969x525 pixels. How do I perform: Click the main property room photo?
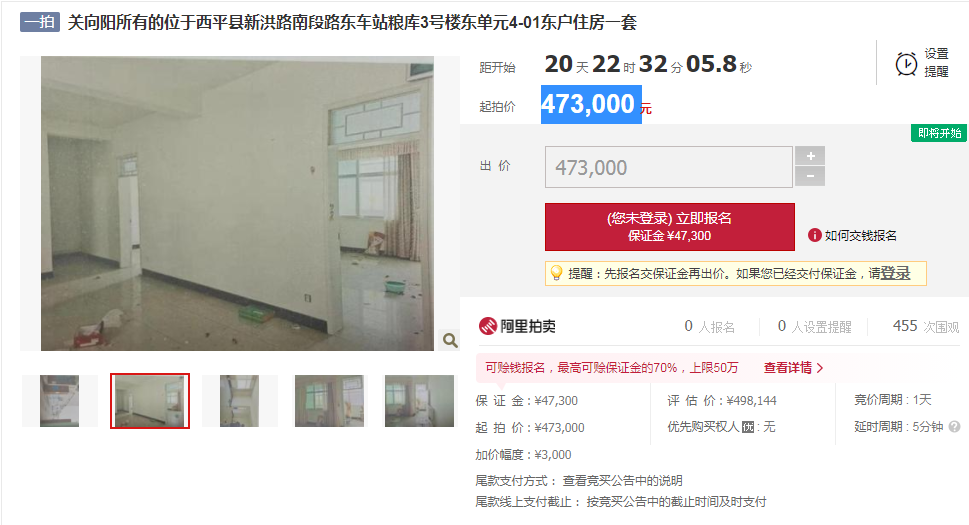(237, 204)
